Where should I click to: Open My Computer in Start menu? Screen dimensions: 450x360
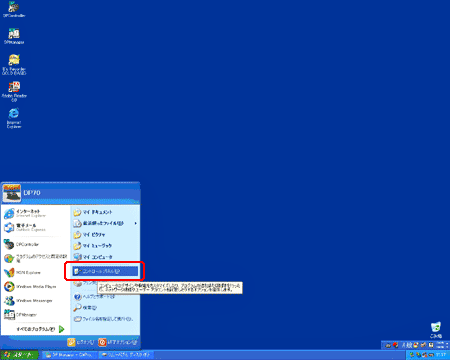(105, 257)
